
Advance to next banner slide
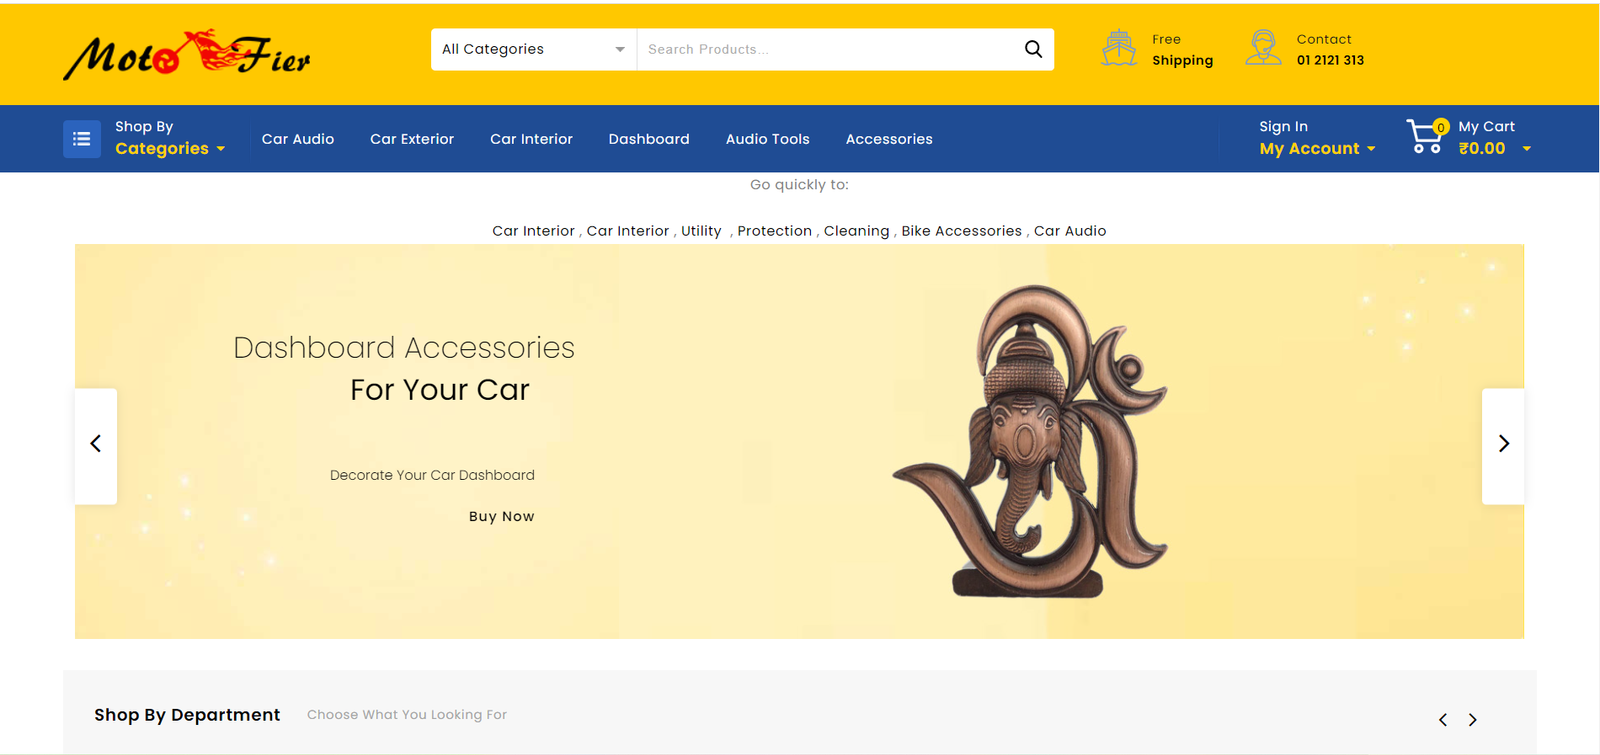click(x=1503, y=444)
